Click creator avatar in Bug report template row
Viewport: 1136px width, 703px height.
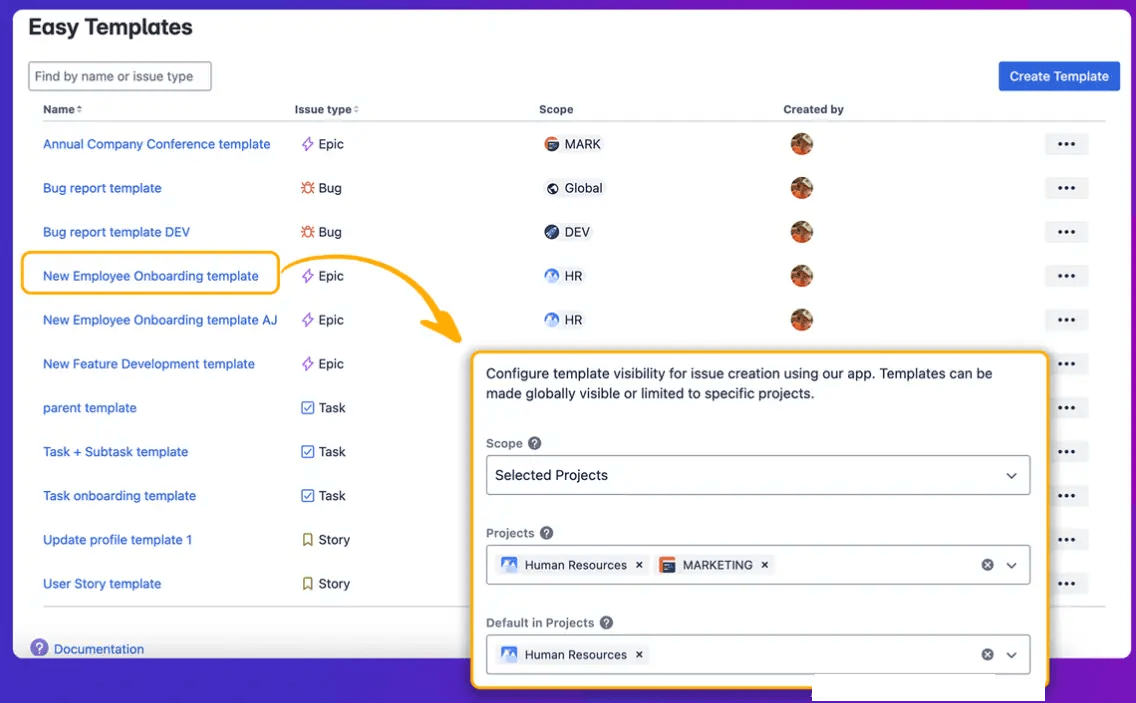click(801, 188)
